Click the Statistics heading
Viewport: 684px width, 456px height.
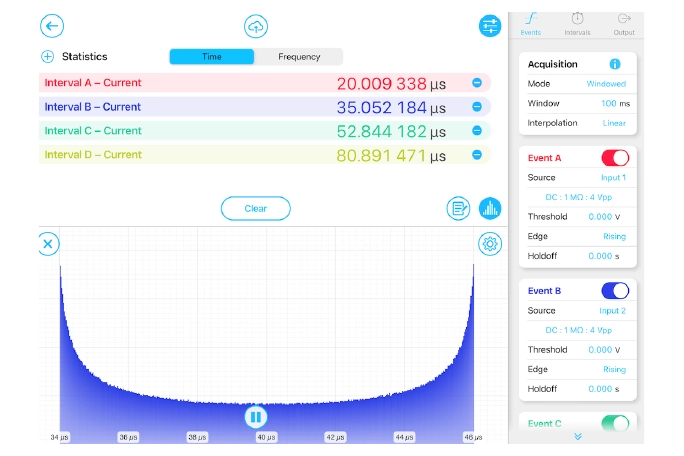click(x=85, y=56)
